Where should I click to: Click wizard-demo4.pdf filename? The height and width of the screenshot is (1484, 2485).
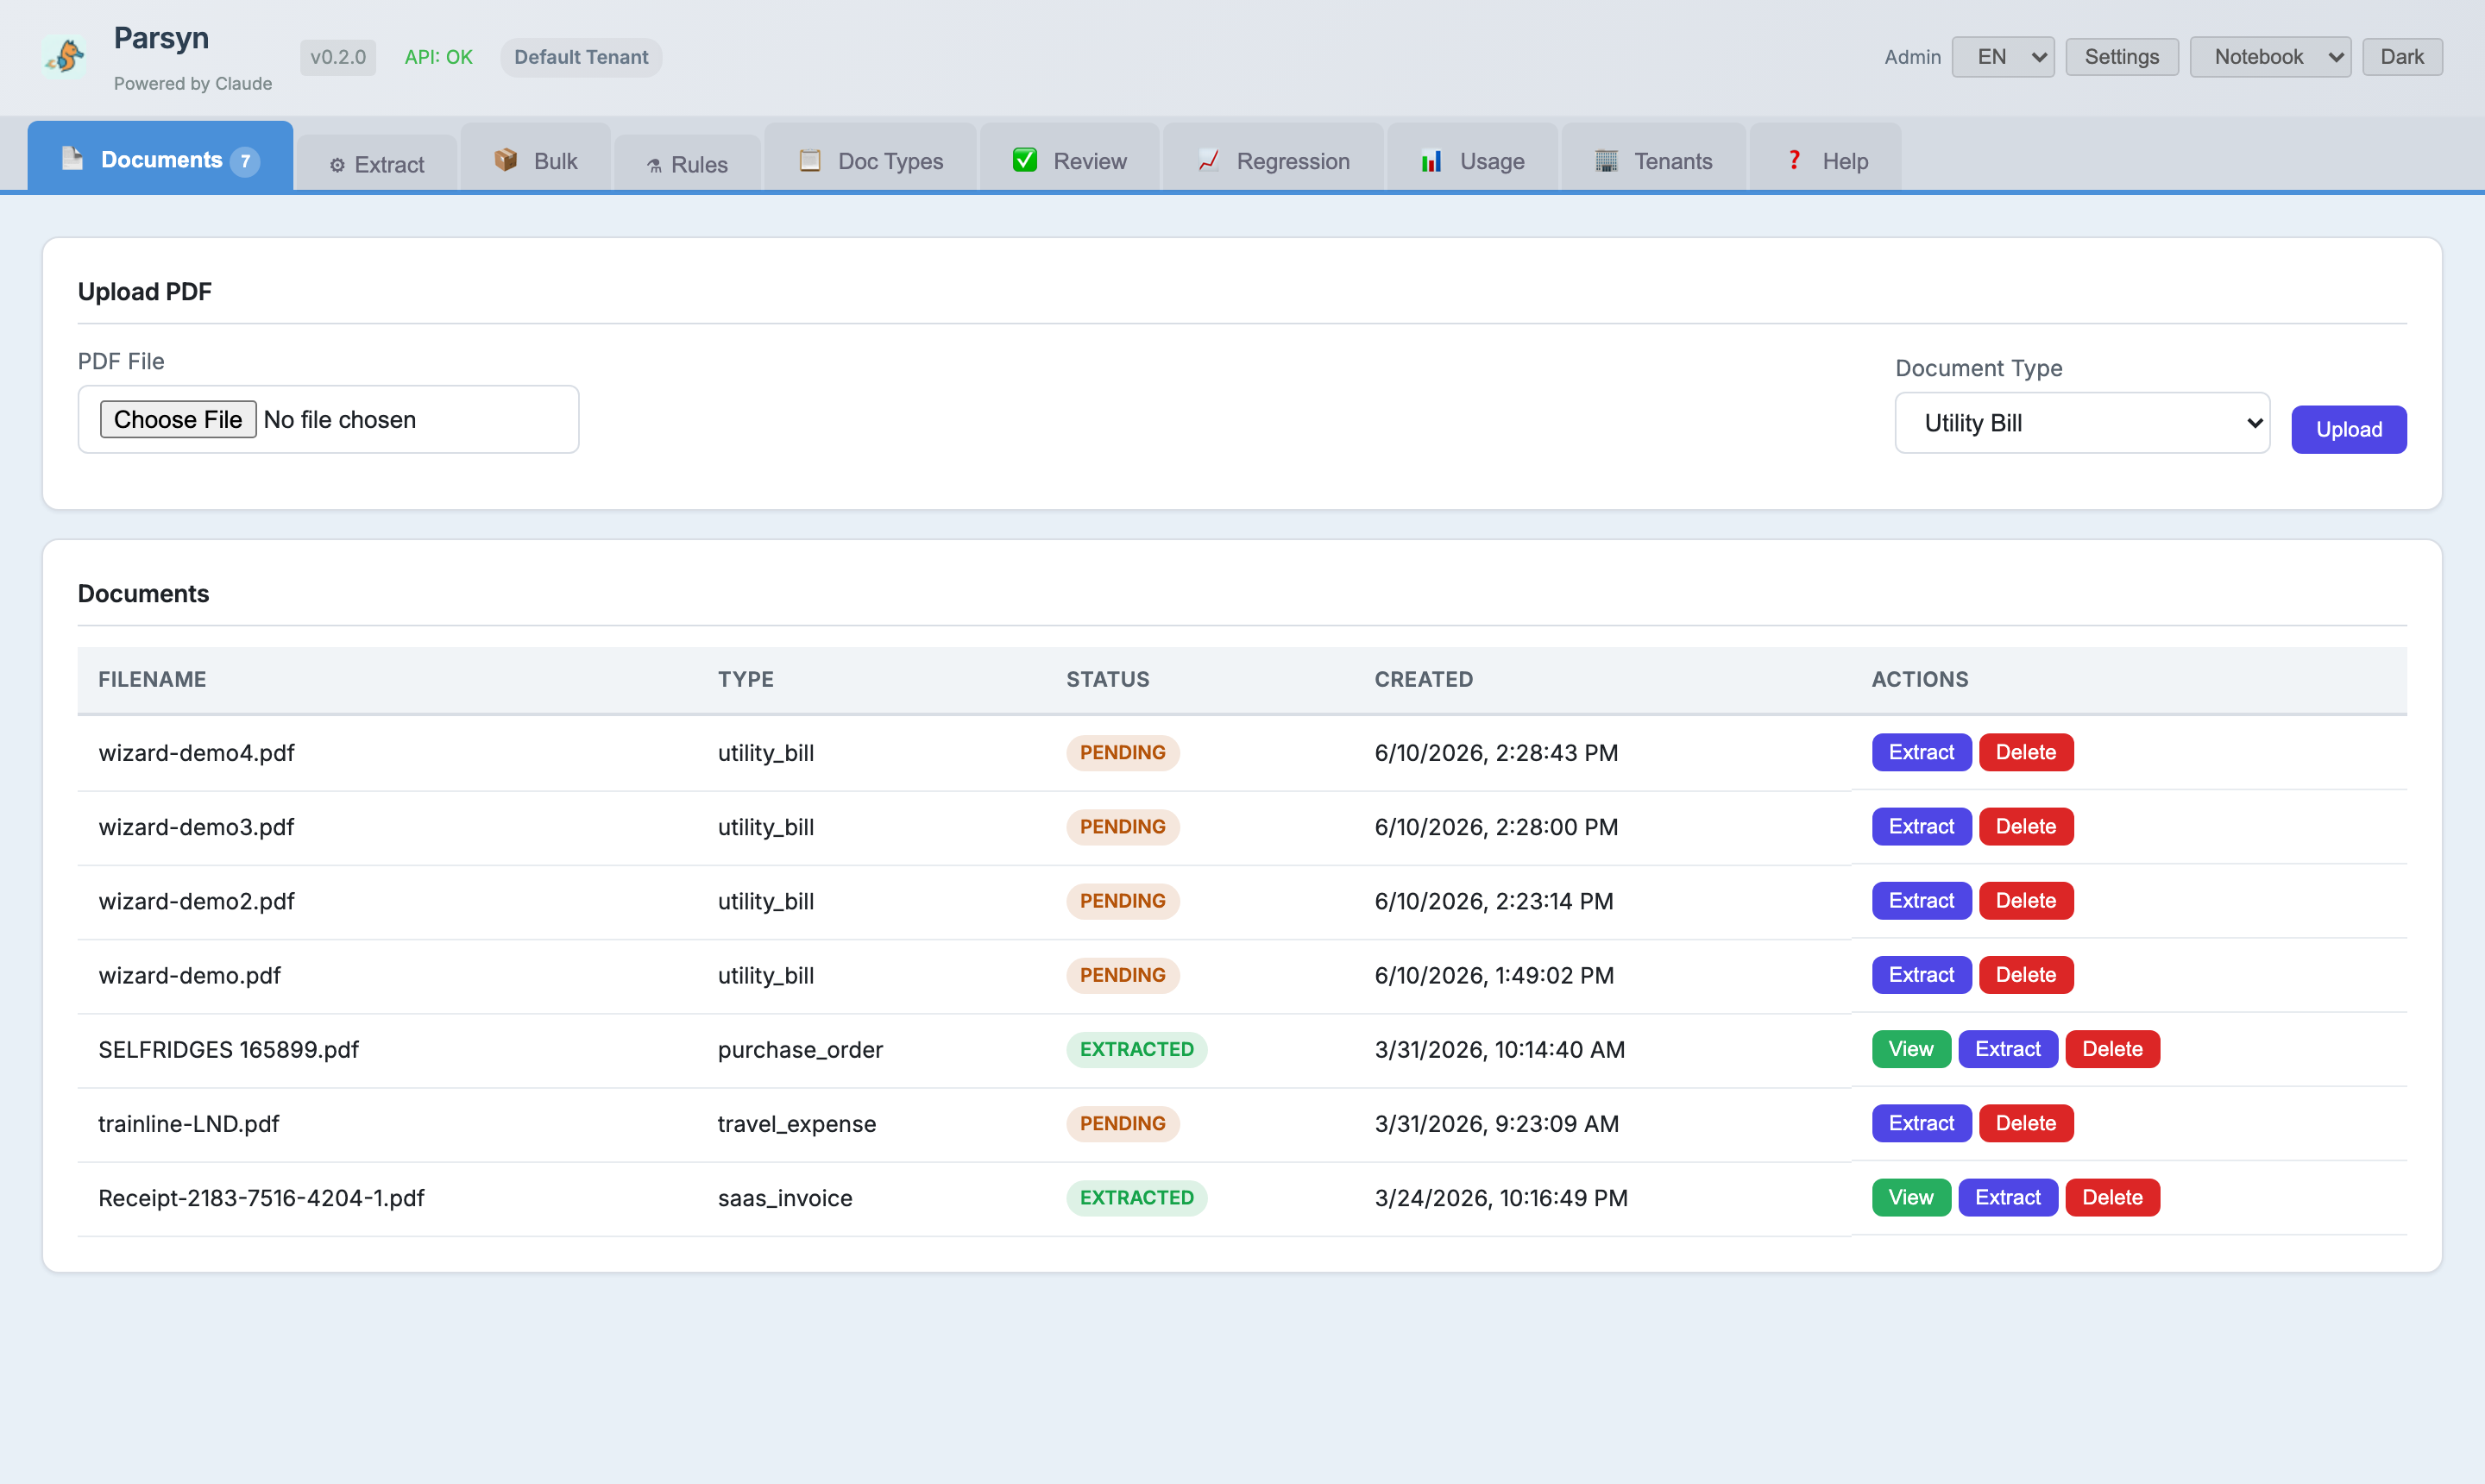click(196, 752)
